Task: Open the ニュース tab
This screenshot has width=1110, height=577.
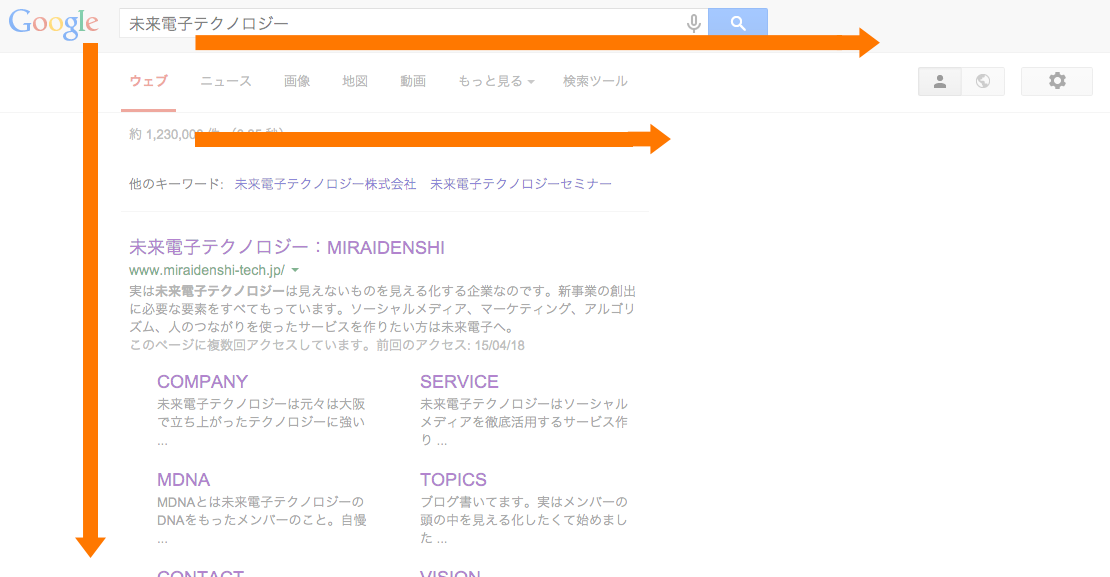Action: point(226,81)
